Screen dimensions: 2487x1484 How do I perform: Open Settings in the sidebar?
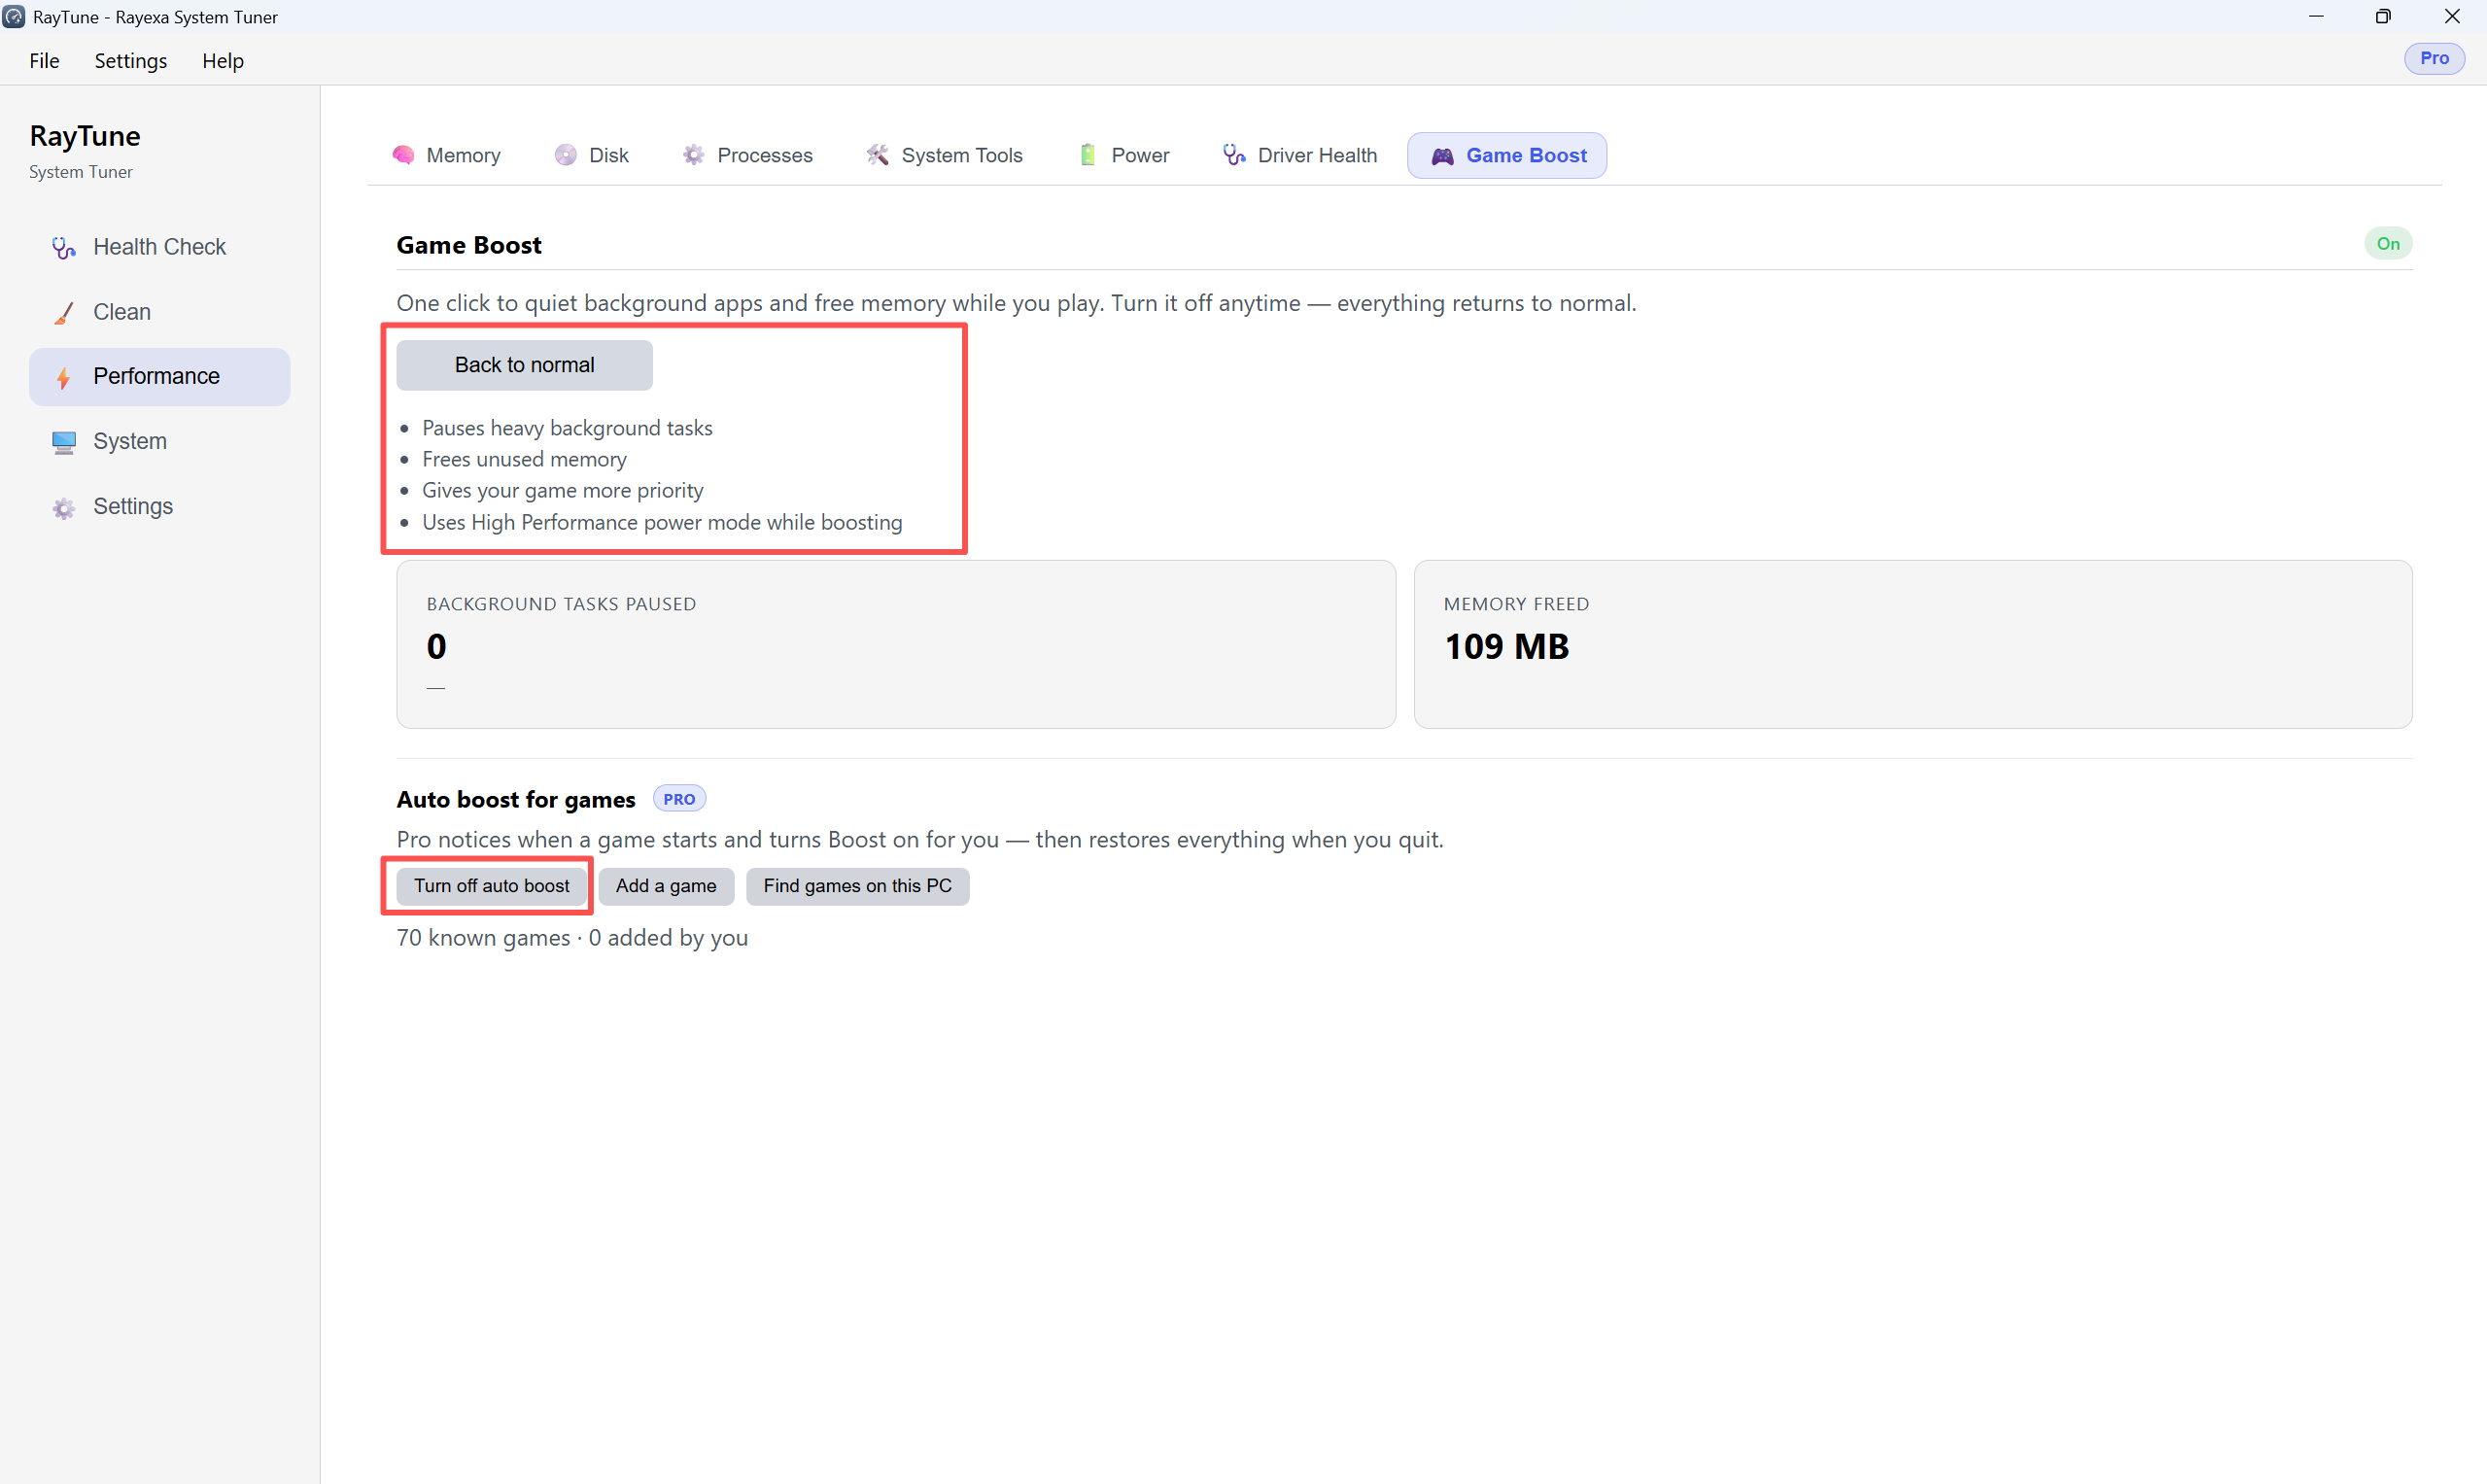(160, 507)
